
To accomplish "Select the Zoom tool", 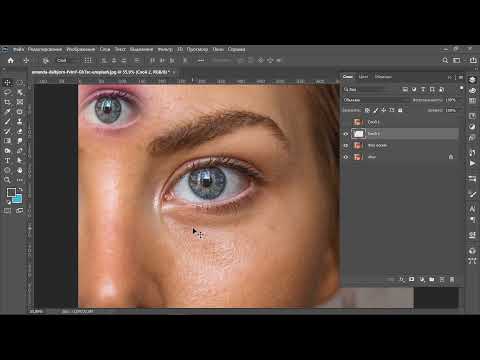I will point(7,180).
